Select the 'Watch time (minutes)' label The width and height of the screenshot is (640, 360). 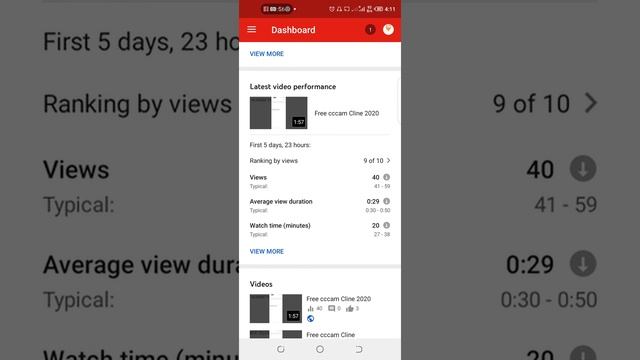[x=280, y=226]
